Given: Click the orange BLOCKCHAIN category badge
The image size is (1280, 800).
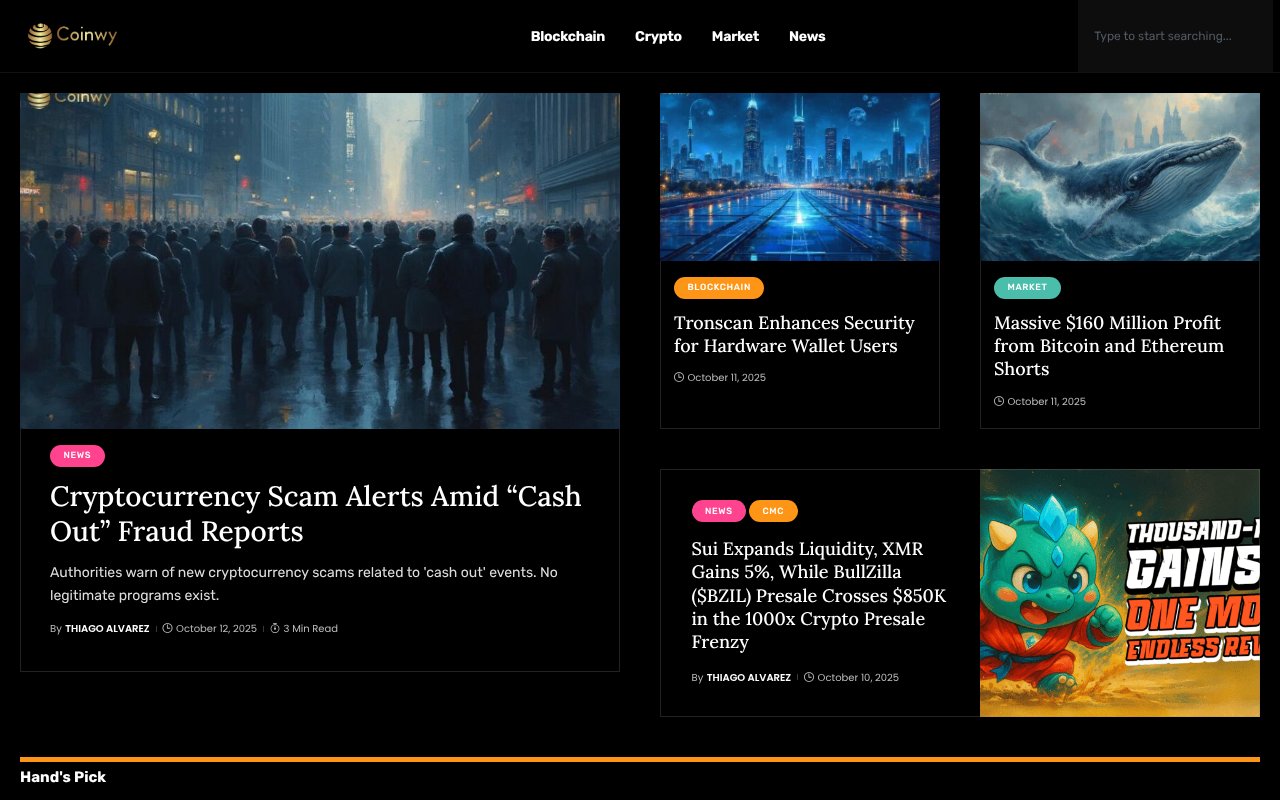Looking at the screenshot, I should coord(719,287).
